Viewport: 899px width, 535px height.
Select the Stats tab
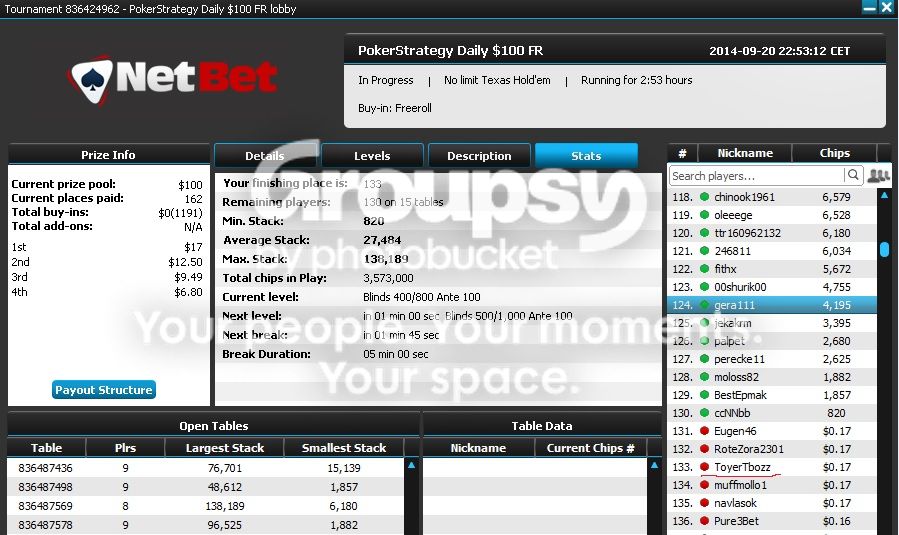coord(586,156)
